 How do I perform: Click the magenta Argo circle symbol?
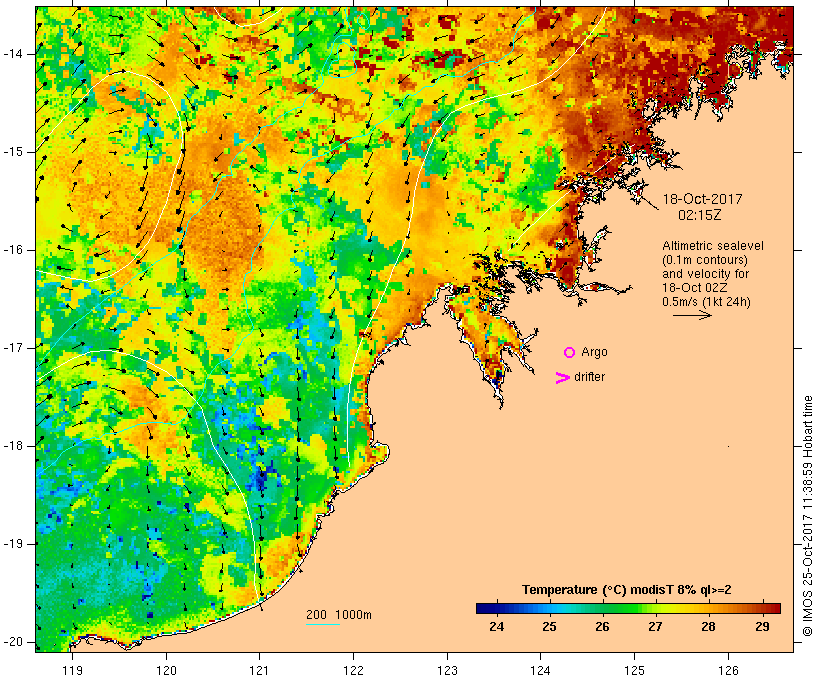570,353
